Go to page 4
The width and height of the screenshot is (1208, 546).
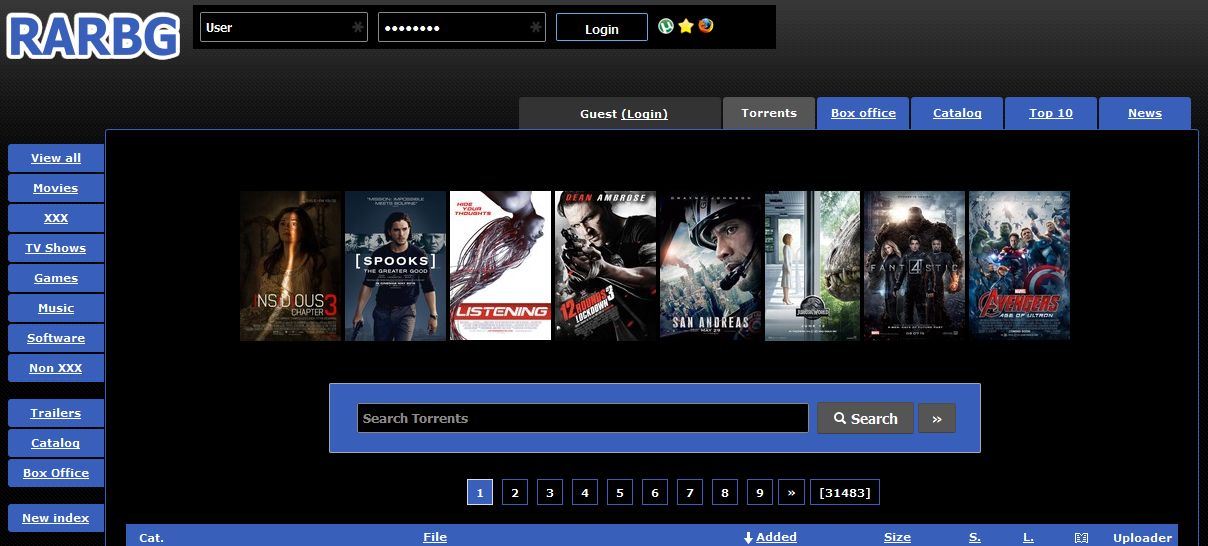585,492
